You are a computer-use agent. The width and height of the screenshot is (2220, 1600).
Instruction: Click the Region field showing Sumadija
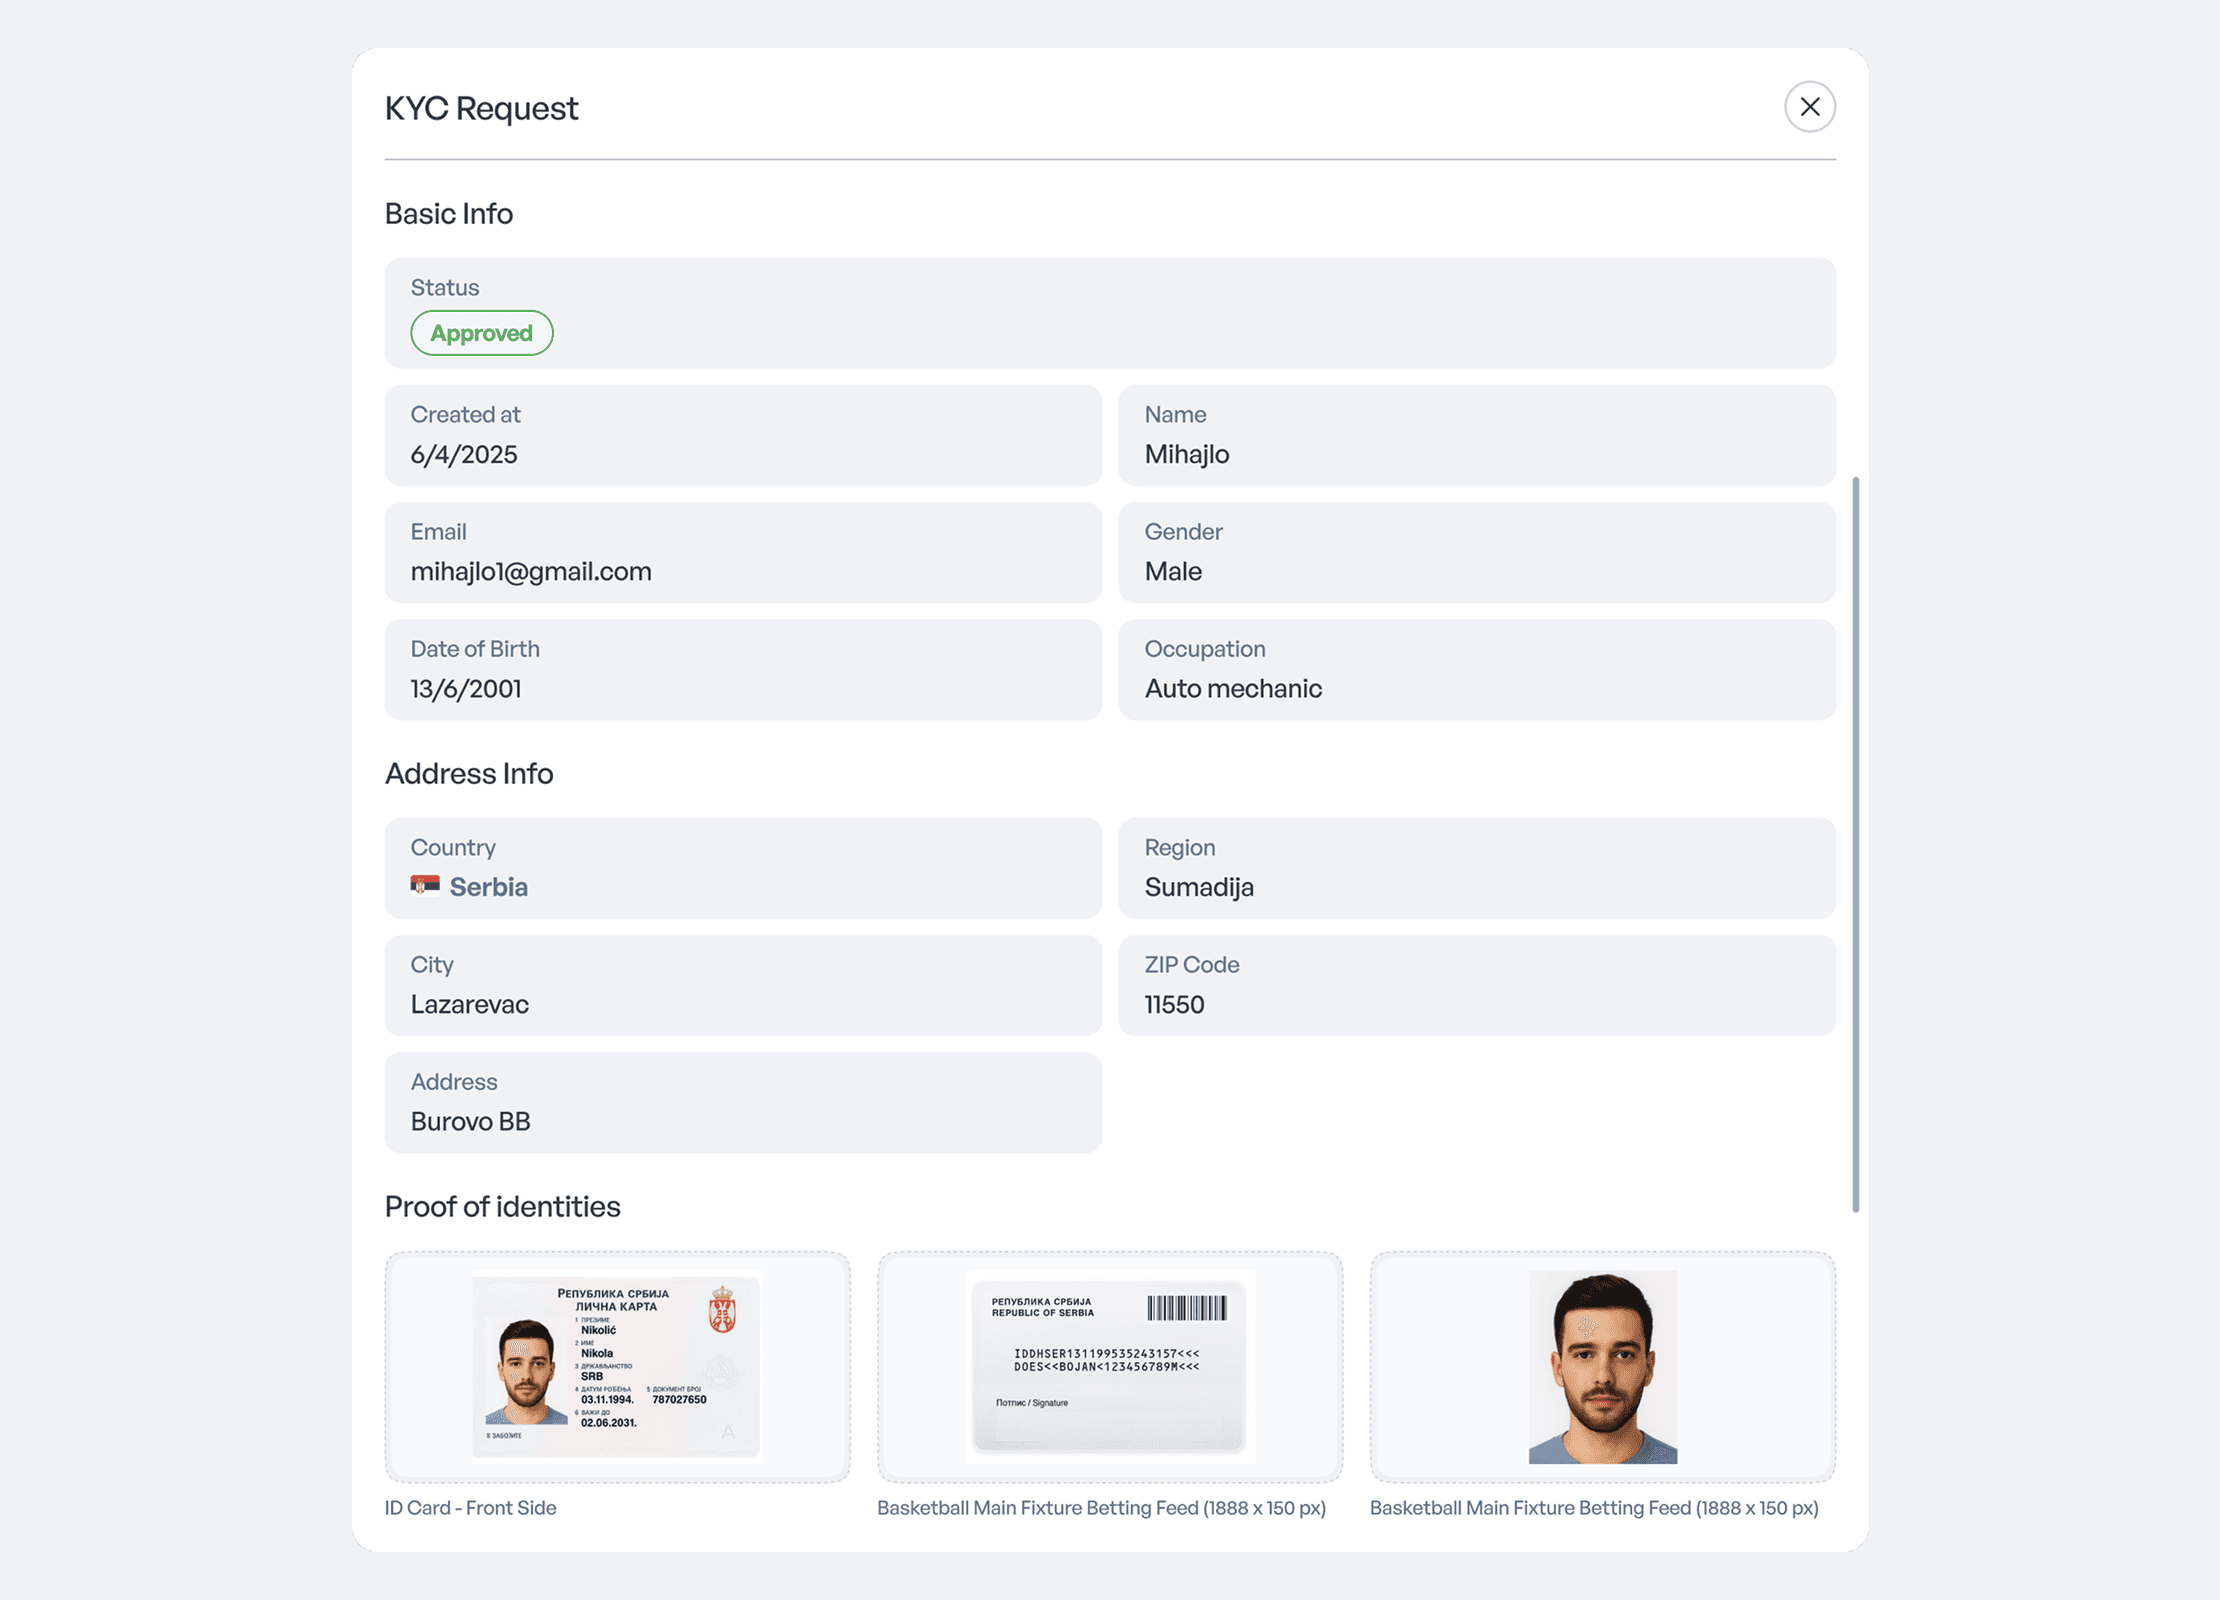pos(1477,868)
